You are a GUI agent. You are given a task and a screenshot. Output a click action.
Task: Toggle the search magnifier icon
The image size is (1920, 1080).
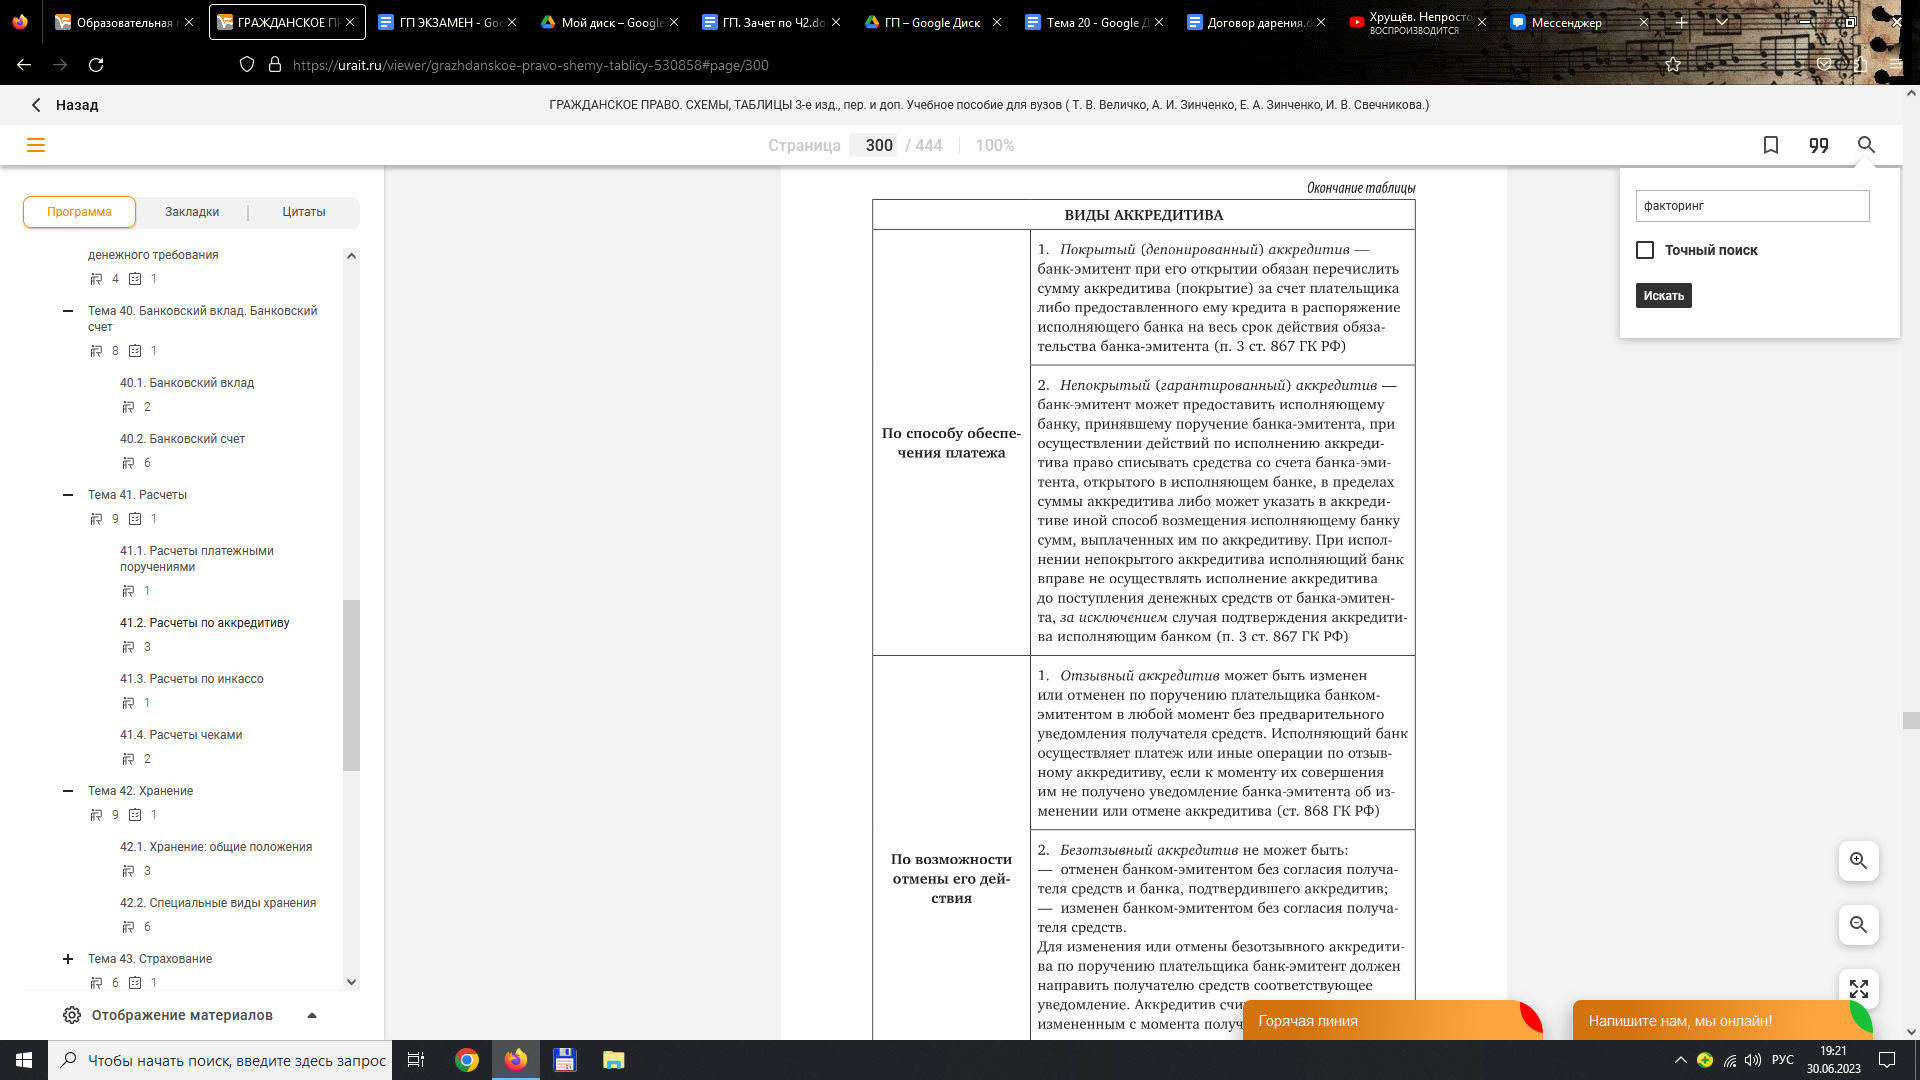[1866, 145]
